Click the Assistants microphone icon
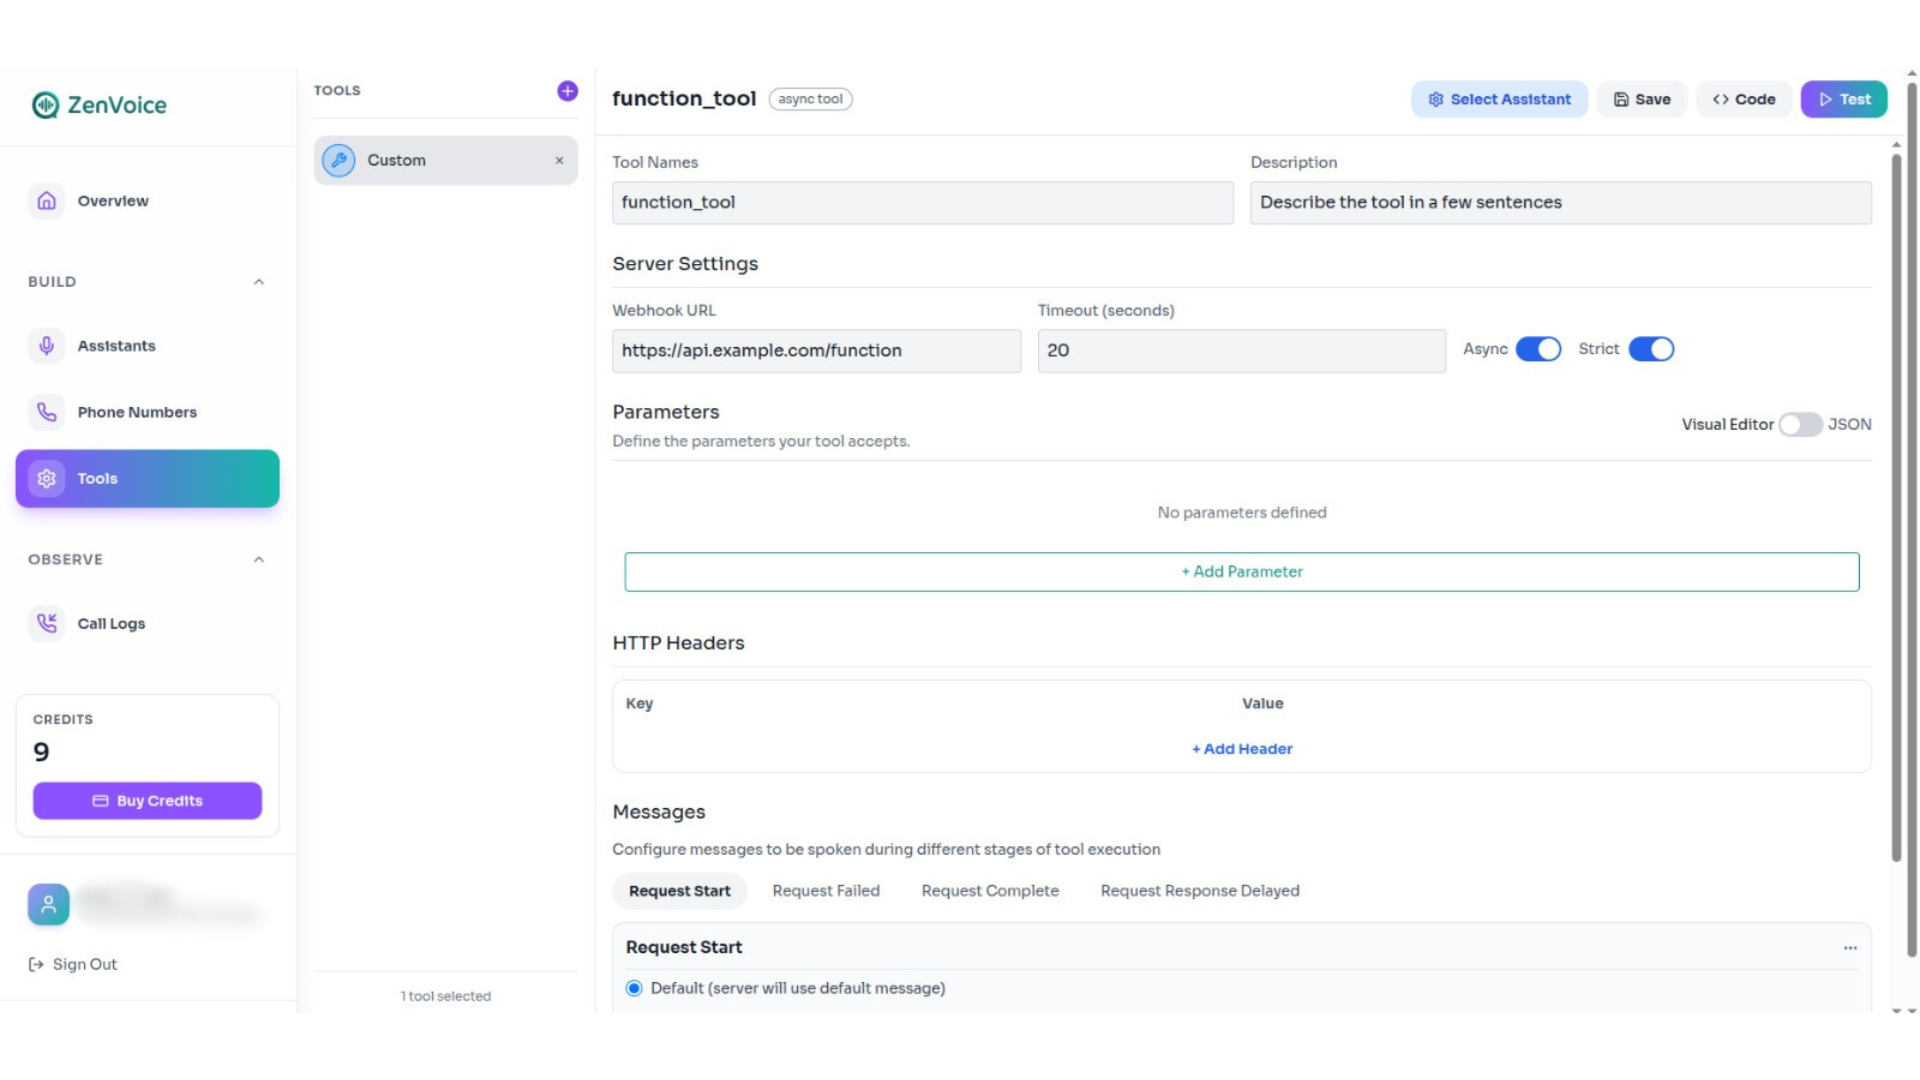Viewport: 1920px width, 1080px height. point(47,346)
